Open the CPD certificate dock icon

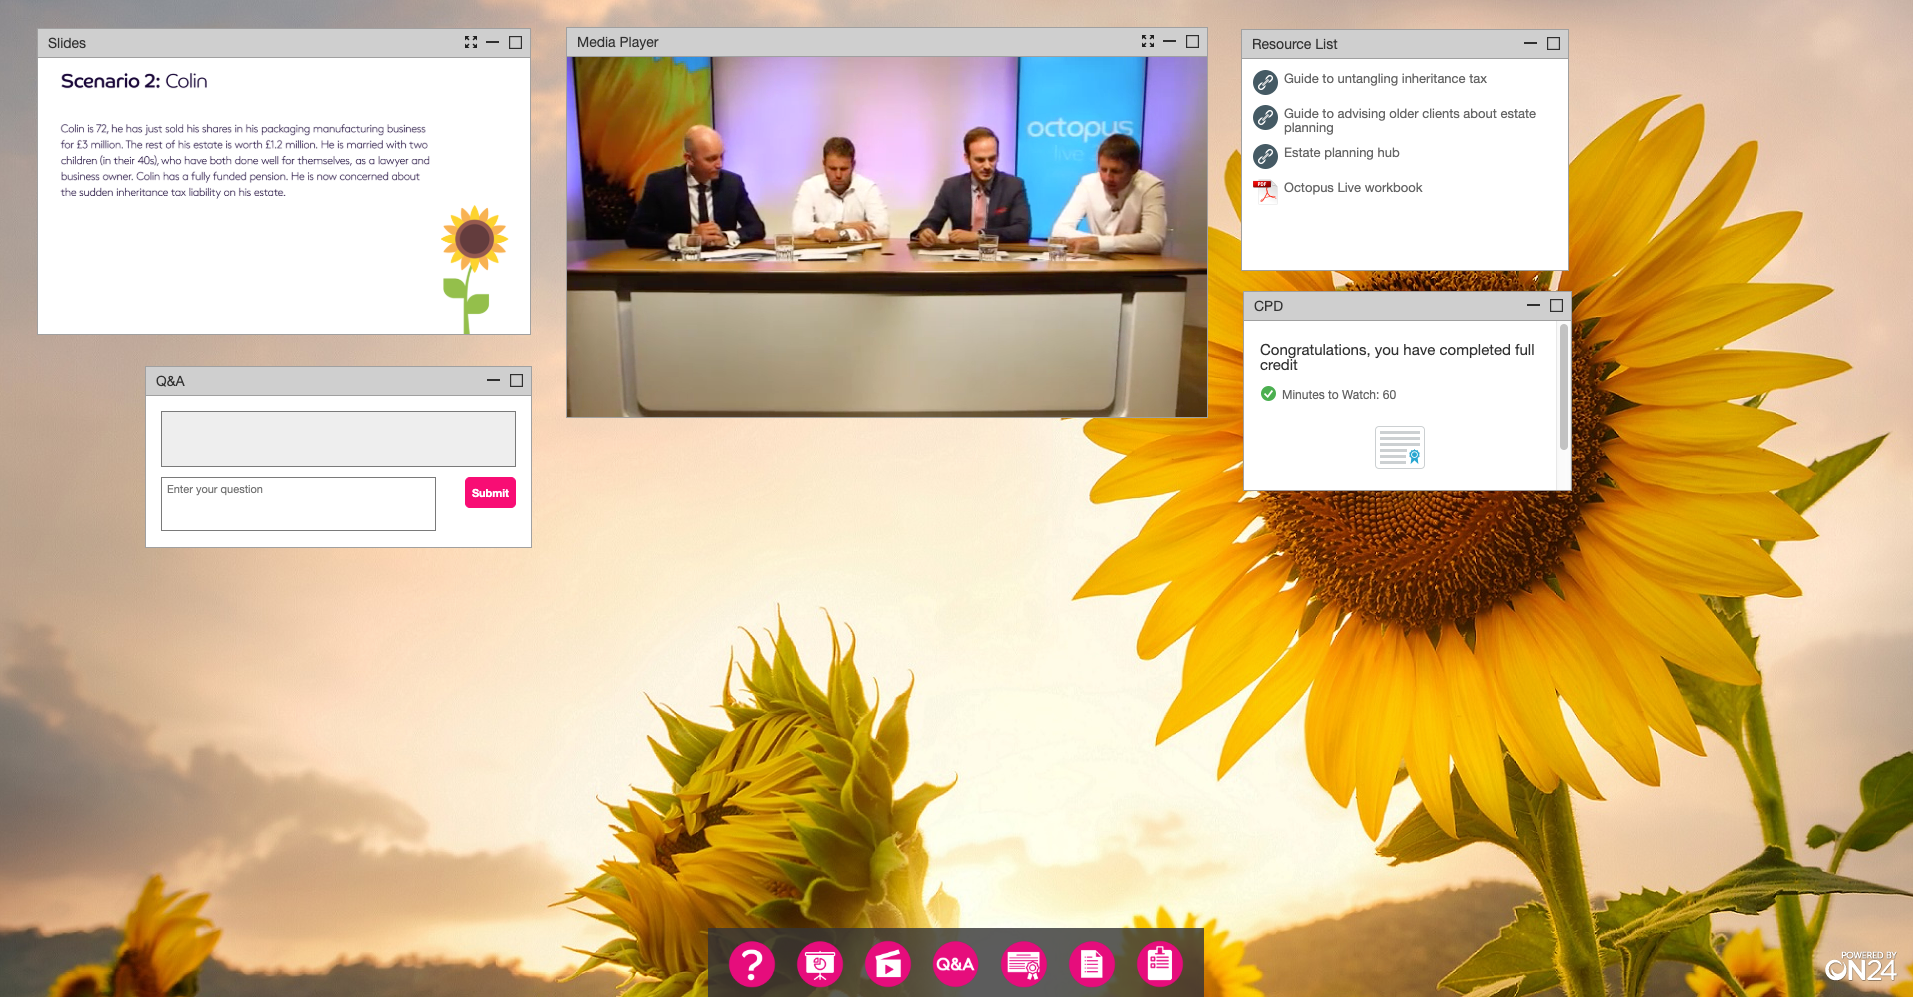tap(1023, 964)
